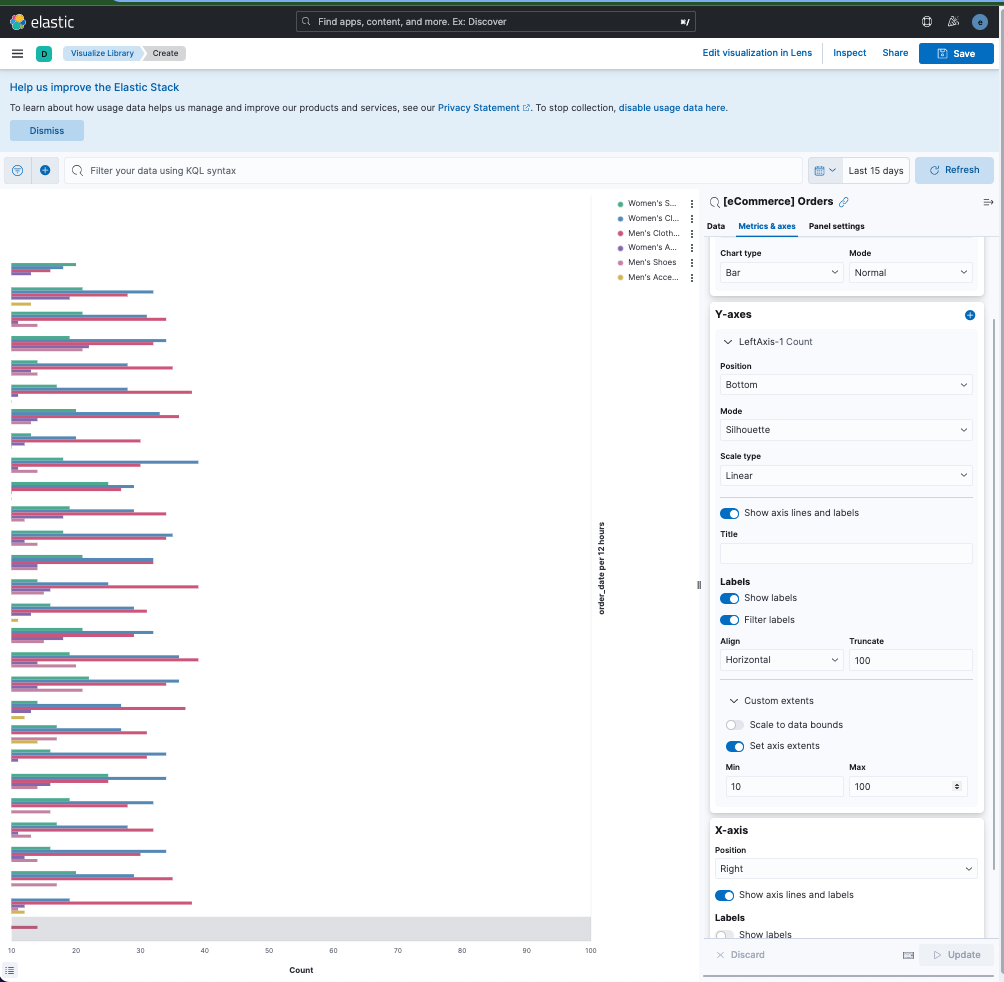Viewport: 1004px width, 982px height.
Task: Click the Refresh button
Action: [x=954, y=170]
